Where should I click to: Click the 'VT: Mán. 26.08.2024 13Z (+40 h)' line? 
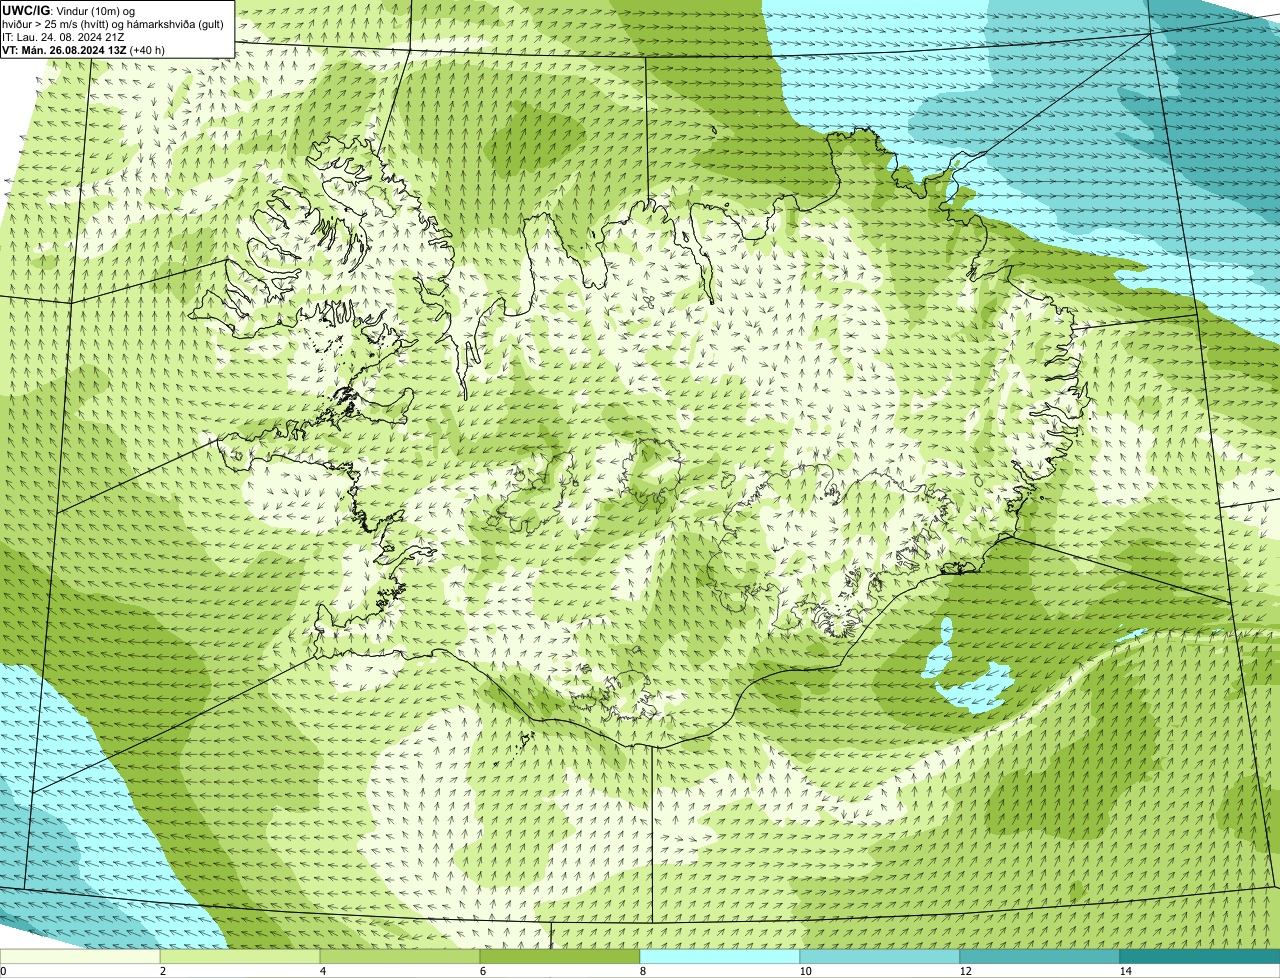tap(84, 49)
